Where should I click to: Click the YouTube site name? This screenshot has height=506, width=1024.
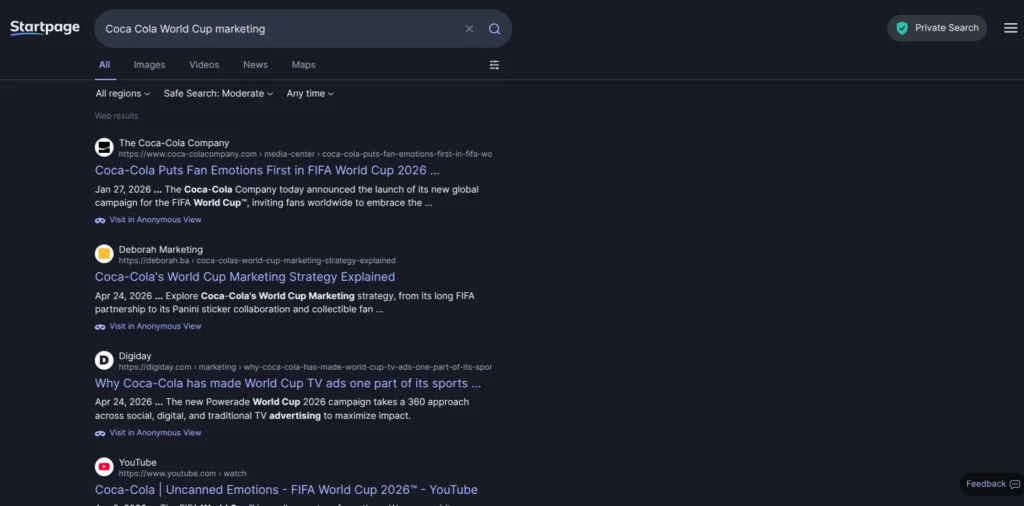tap(137, 462)
